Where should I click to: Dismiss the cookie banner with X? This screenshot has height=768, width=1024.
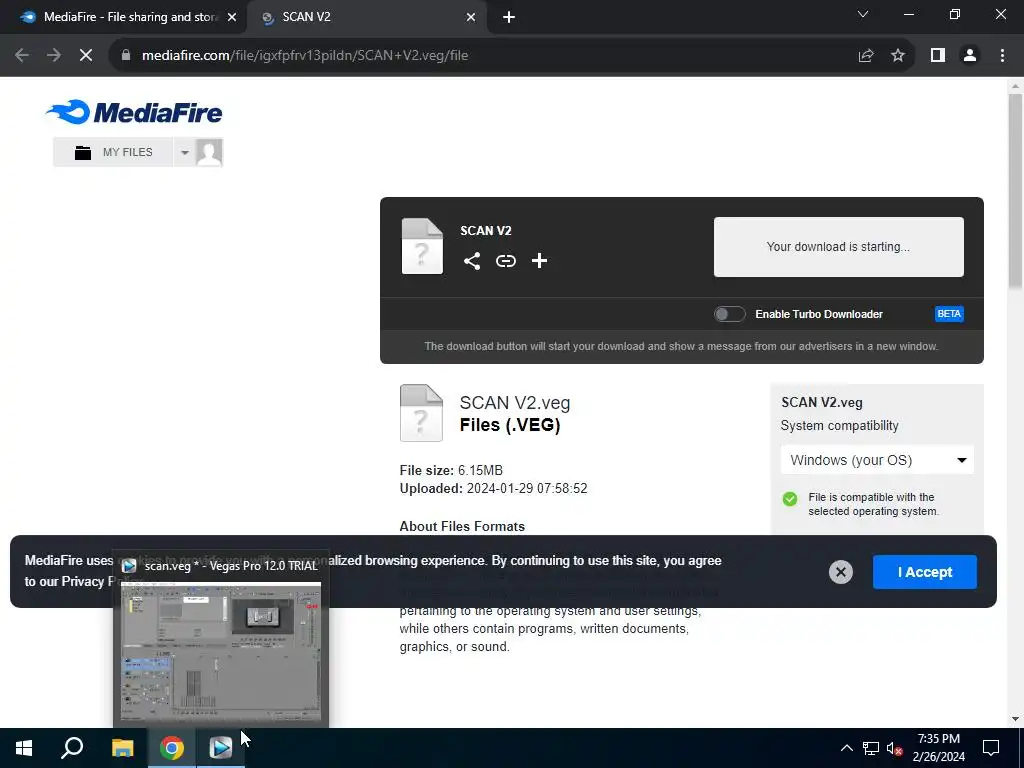[840, 572]
